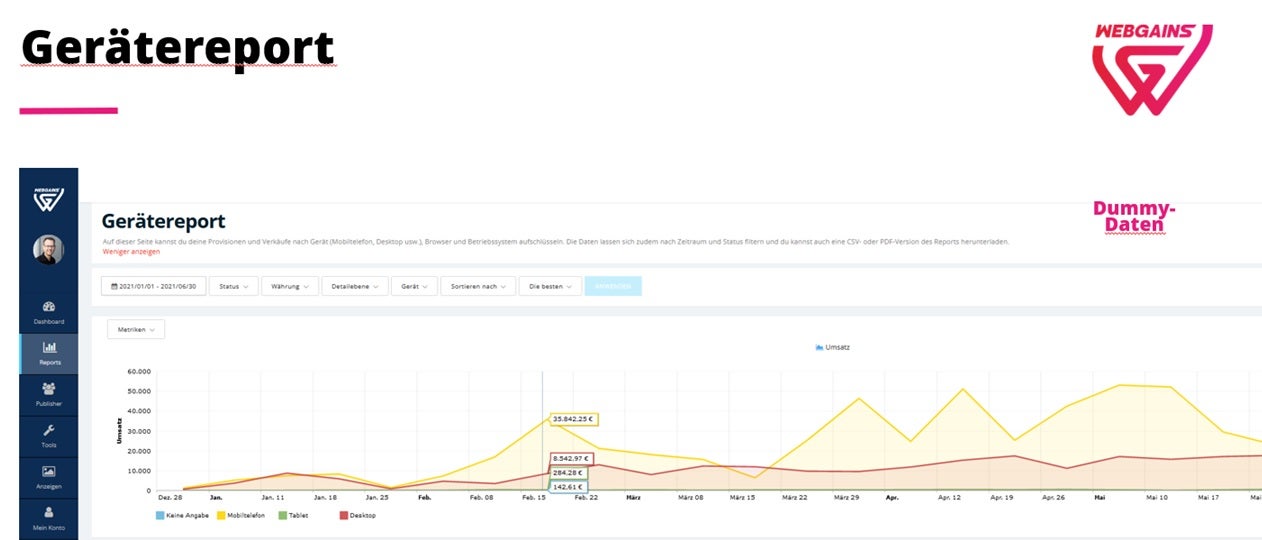
Task: Open the date range picker field
Action: [x=153, y=286]
